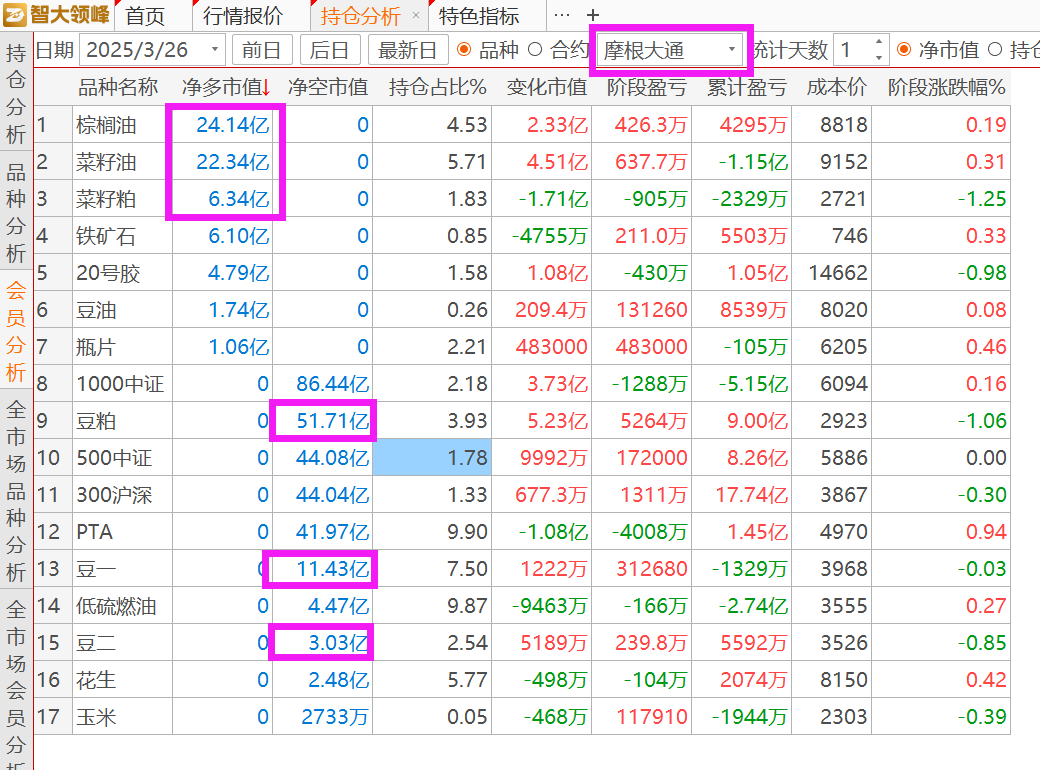The height and width of the screenshot is (770, 1040).
Task: Sort by the 累计盈亏 column header
Action: (747, 87)
